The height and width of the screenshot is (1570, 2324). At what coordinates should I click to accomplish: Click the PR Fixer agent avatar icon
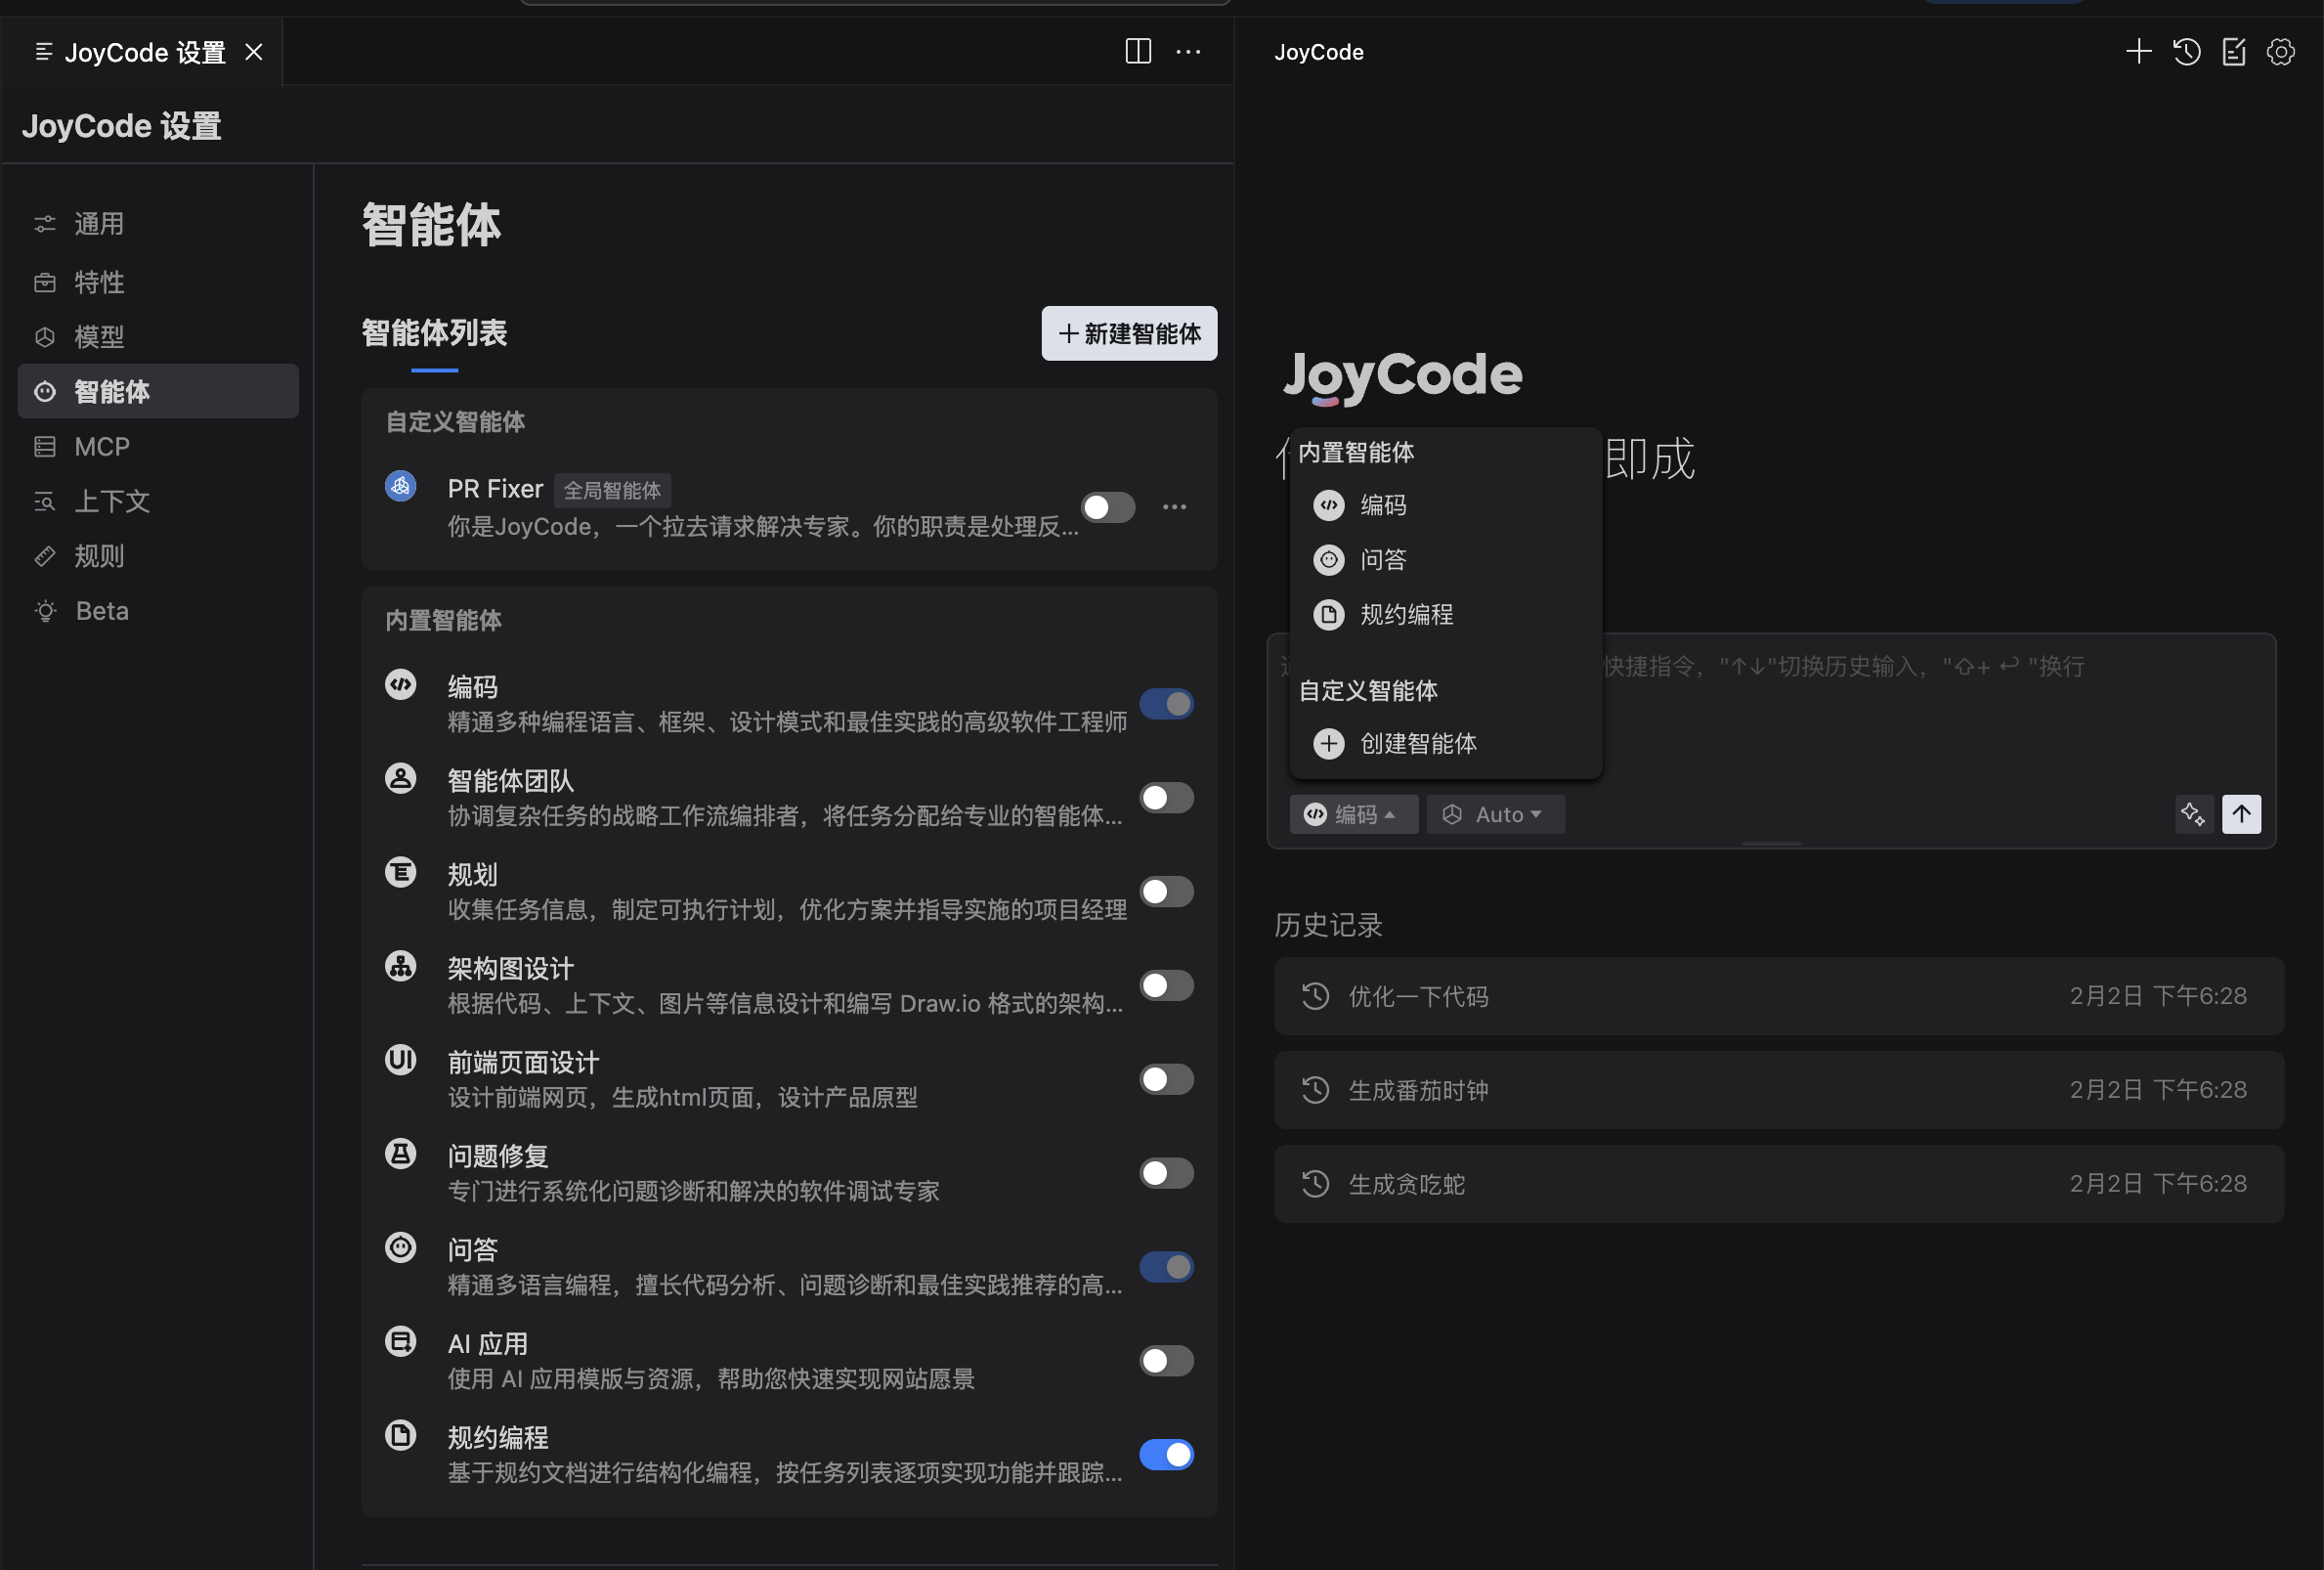pos(401,486)
